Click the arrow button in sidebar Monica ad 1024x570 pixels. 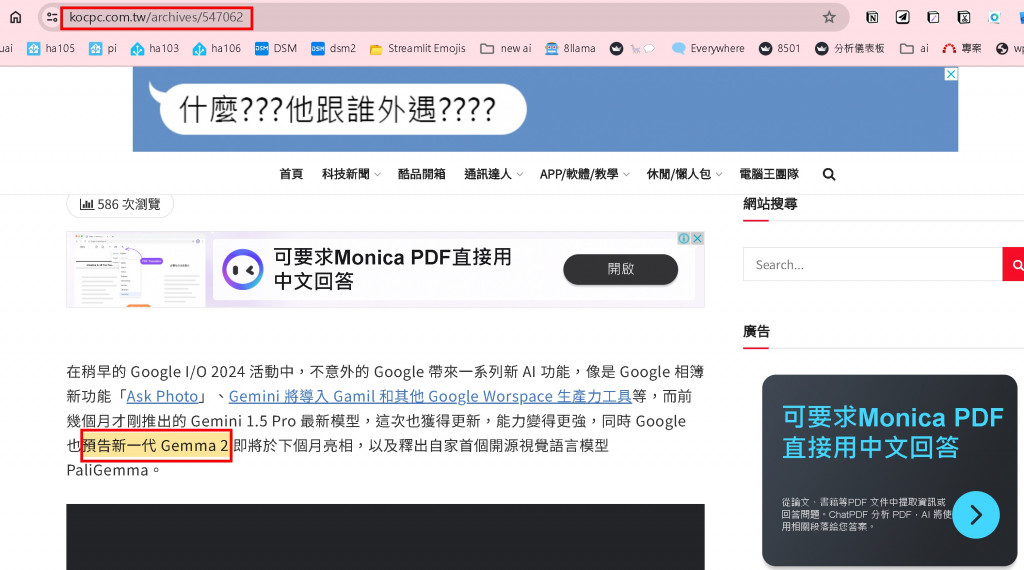[x=976, y=515]
